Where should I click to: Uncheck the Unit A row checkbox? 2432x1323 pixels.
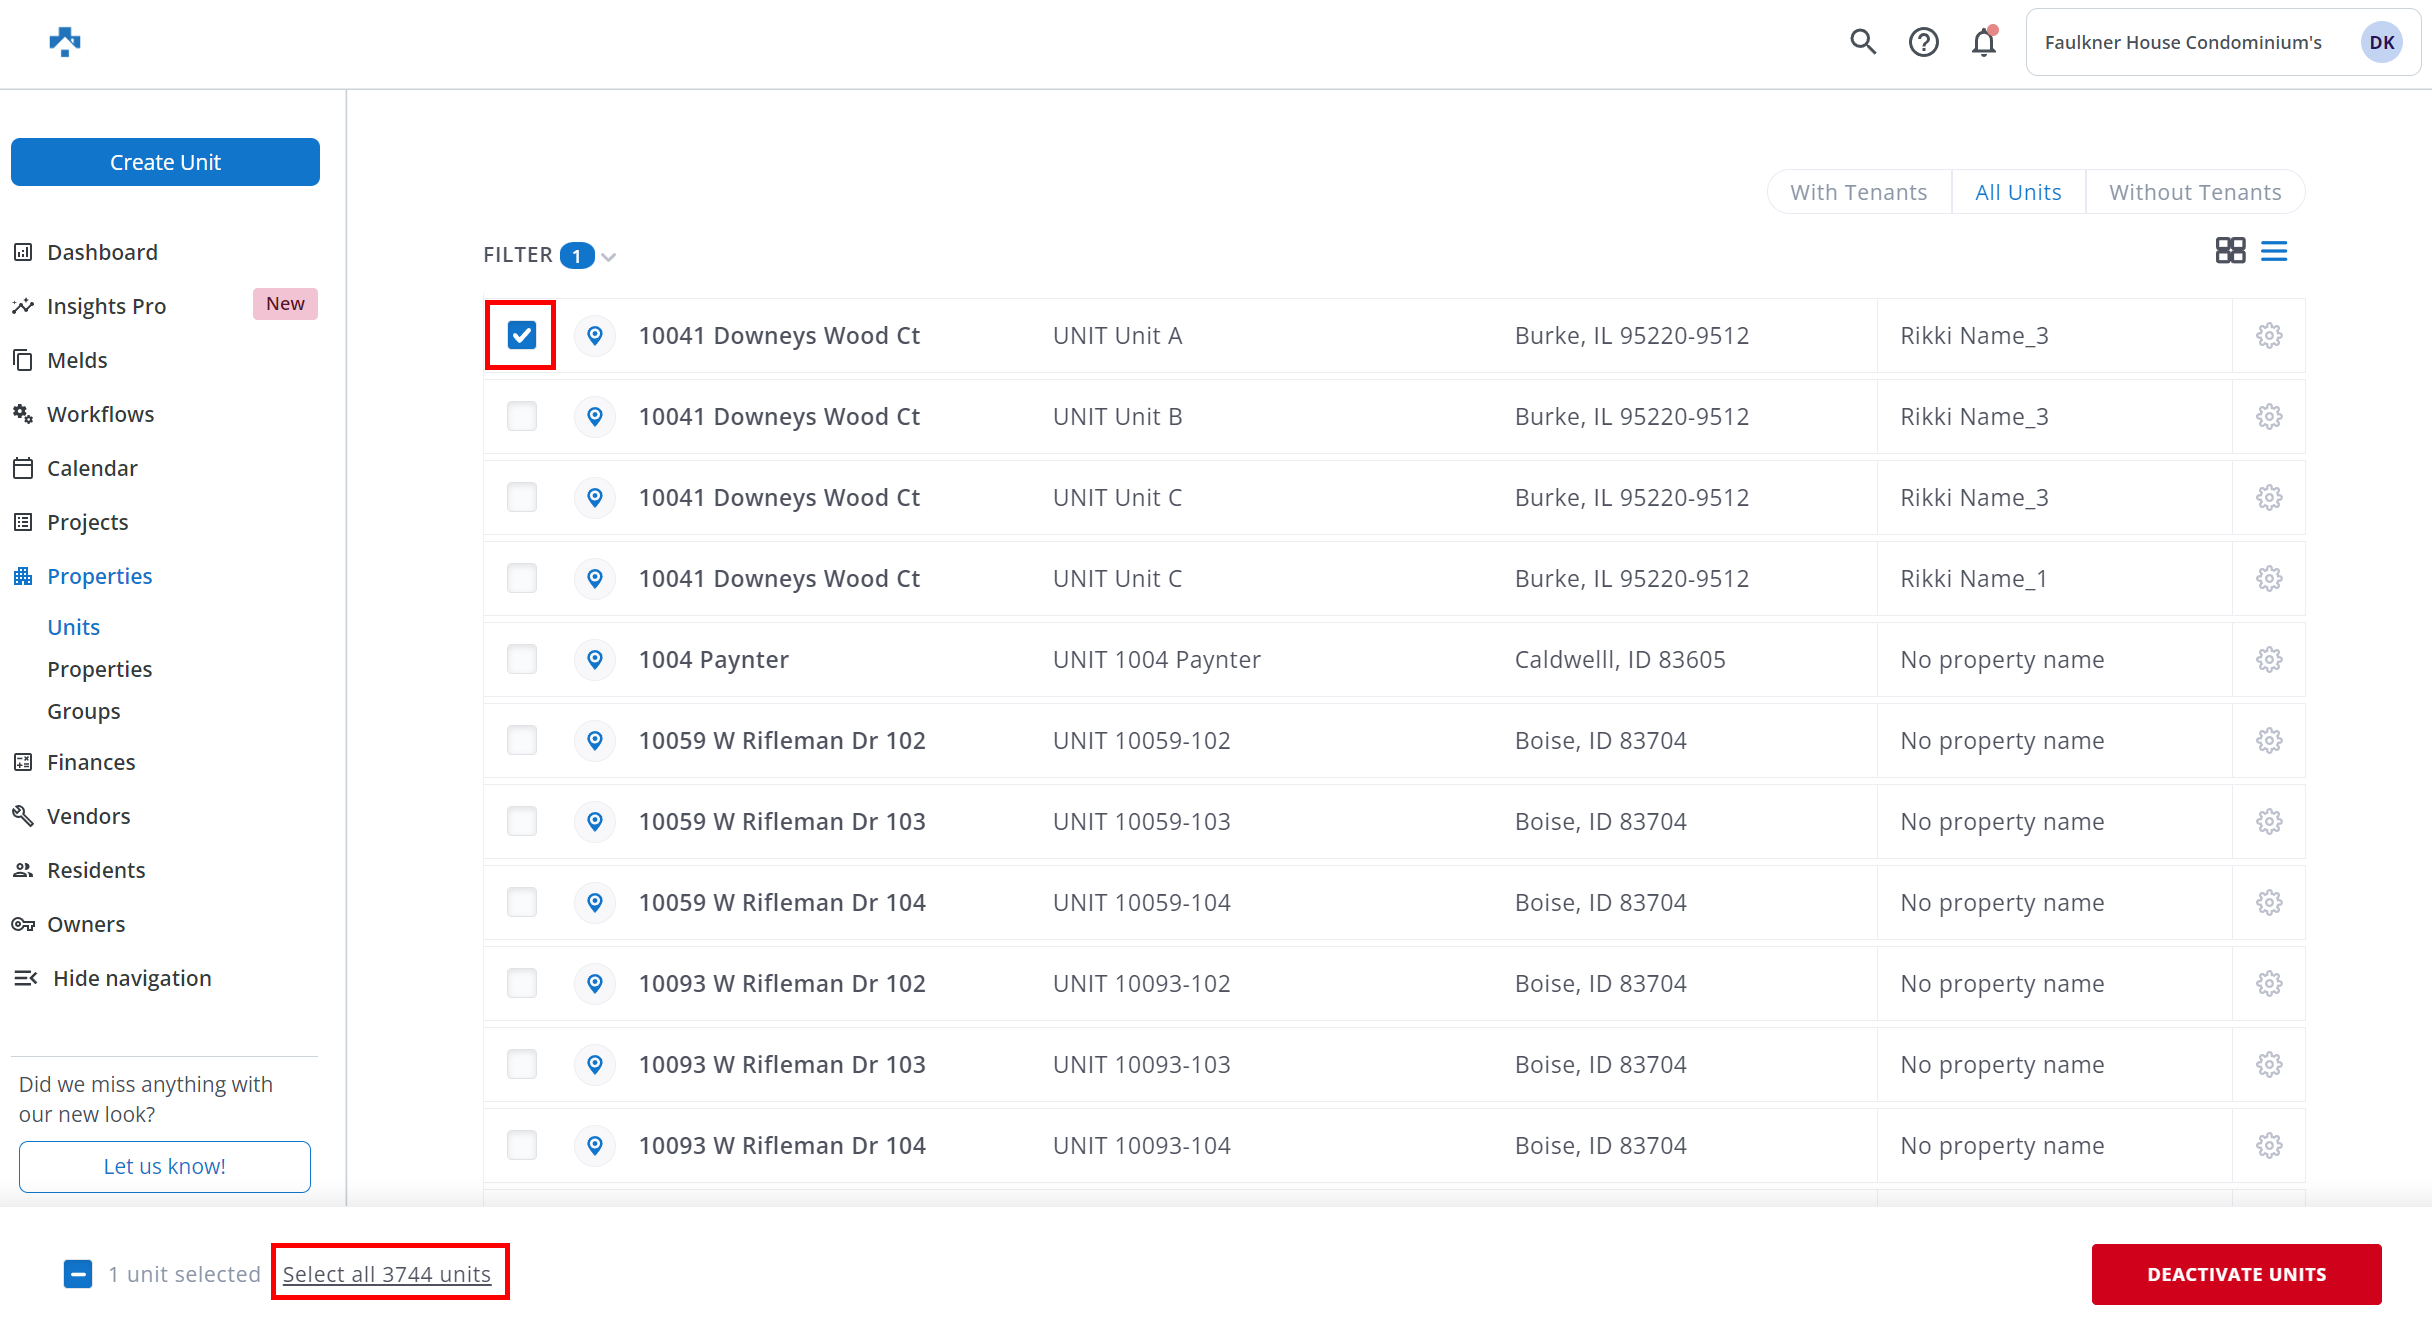point(522,335)
